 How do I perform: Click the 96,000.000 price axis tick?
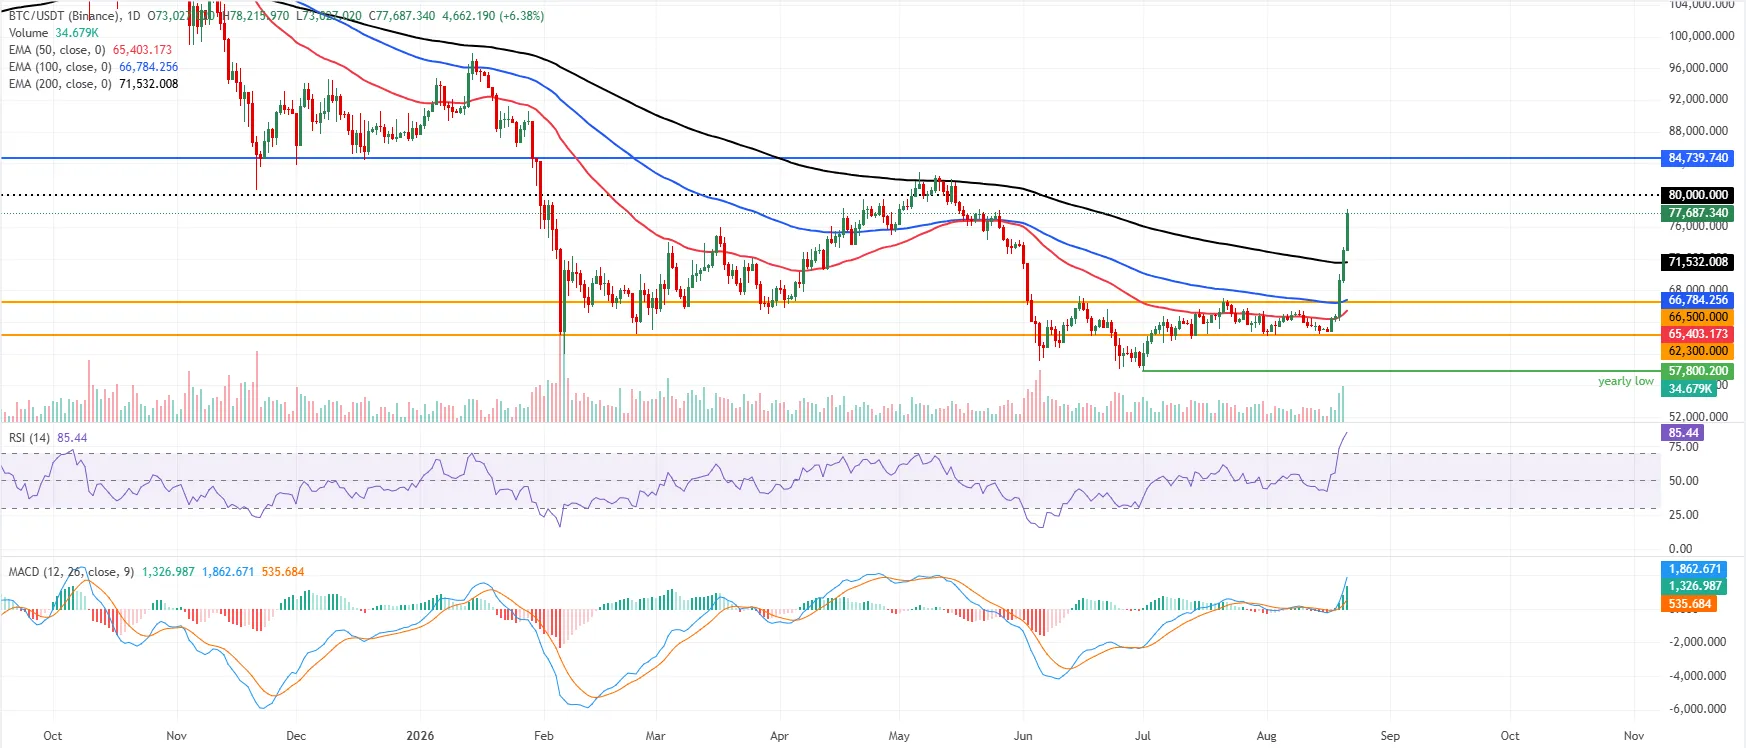pos(1698,68)
